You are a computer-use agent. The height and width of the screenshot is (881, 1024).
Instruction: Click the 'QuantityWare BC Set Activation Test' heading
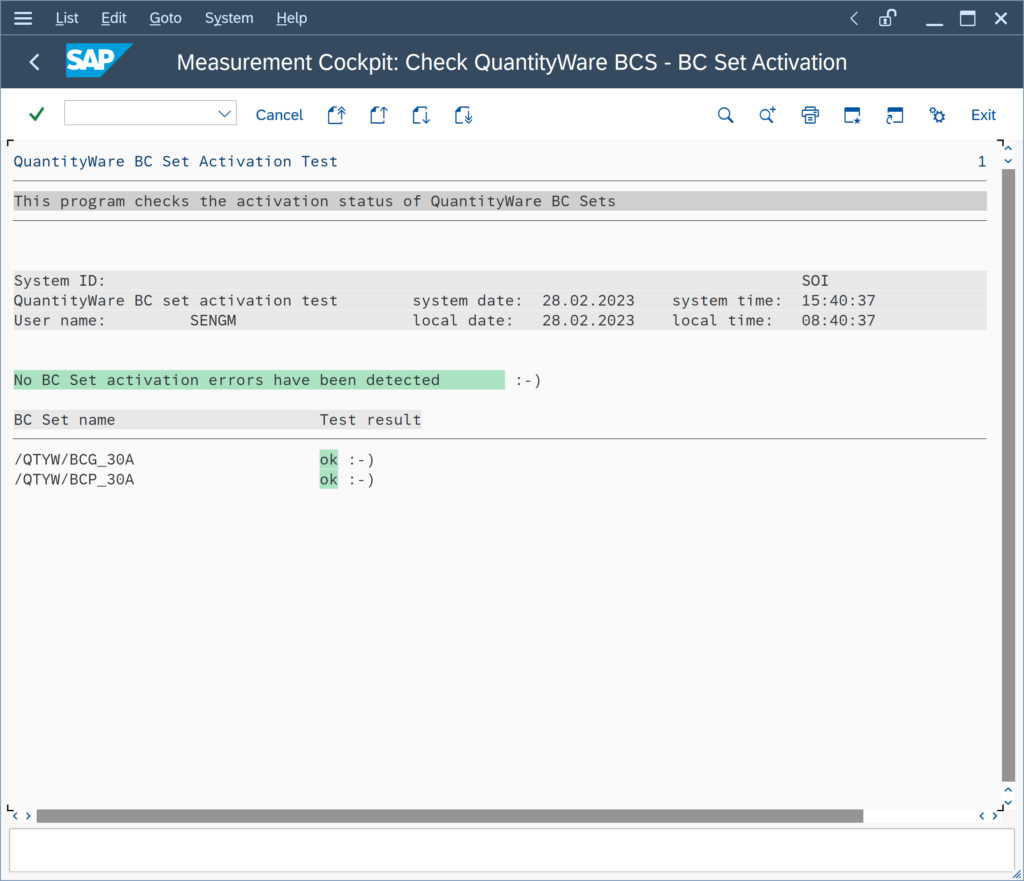(176, 161)
